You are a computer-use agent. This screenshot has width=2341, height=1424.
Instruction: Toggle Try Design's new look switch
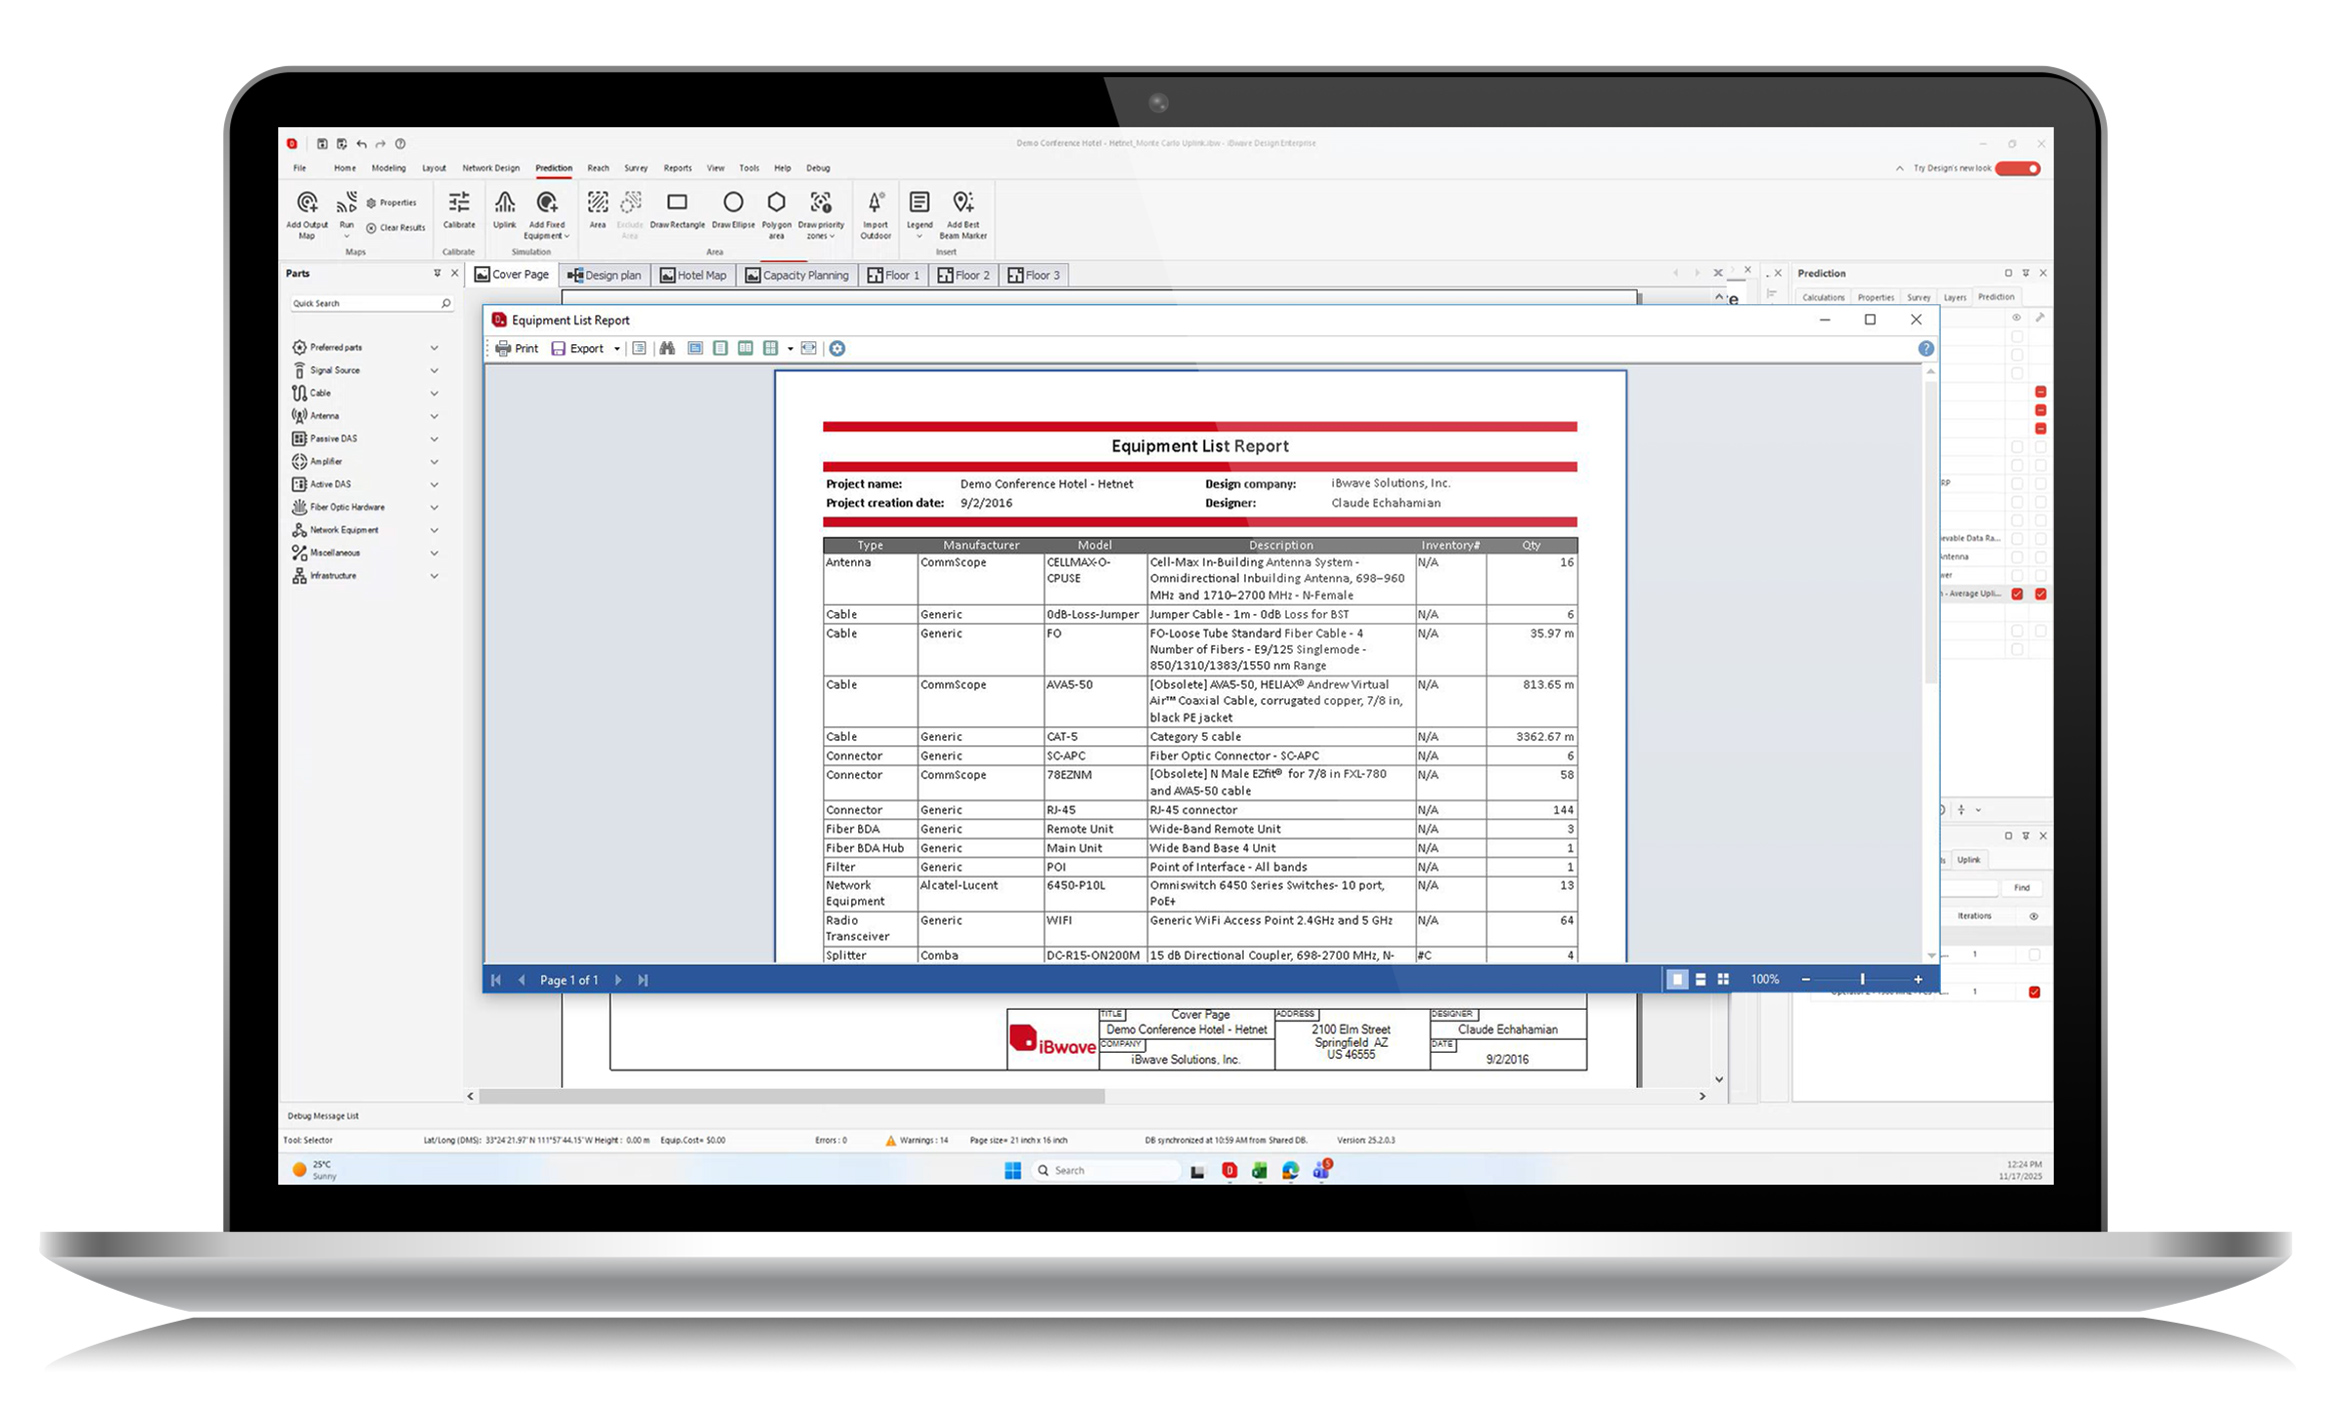tap(2017, 168)
